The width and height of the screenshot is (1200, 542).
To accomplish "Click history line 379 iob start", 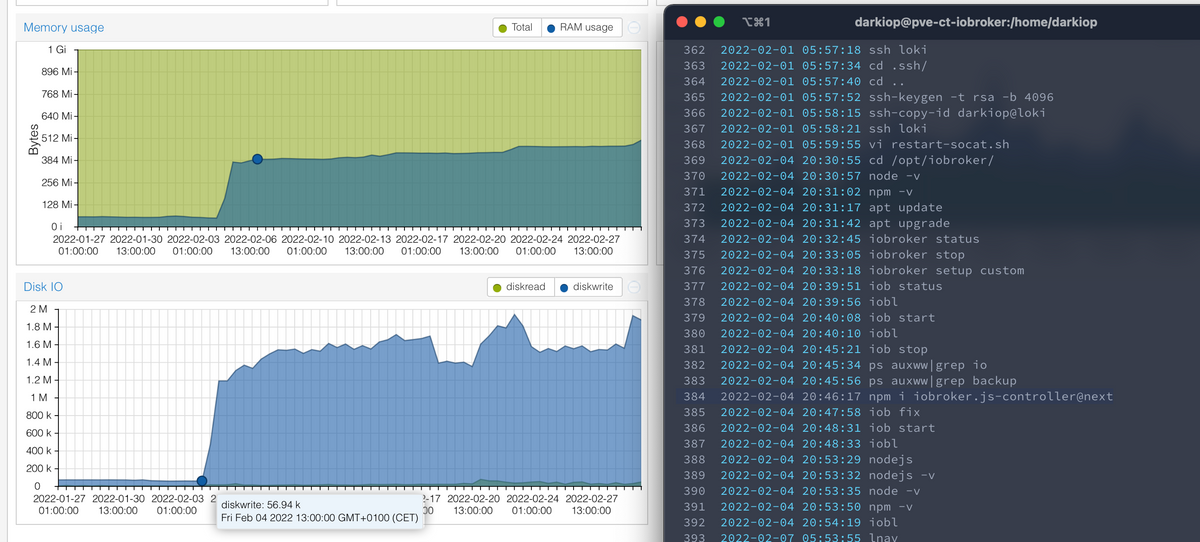I will point(808,318).
